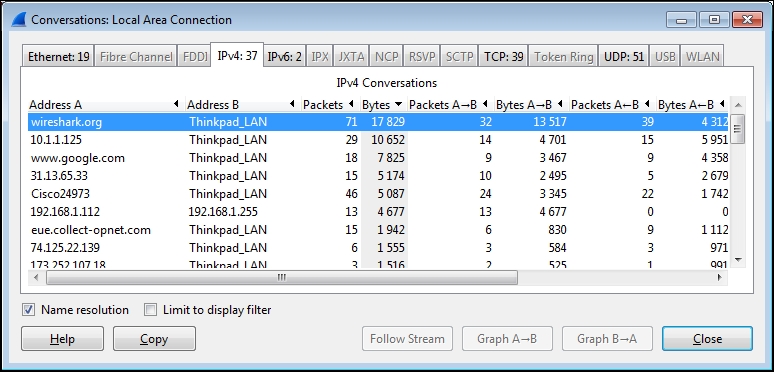
Task: Click the Graph A→B button
Action: tap(507, 339)
